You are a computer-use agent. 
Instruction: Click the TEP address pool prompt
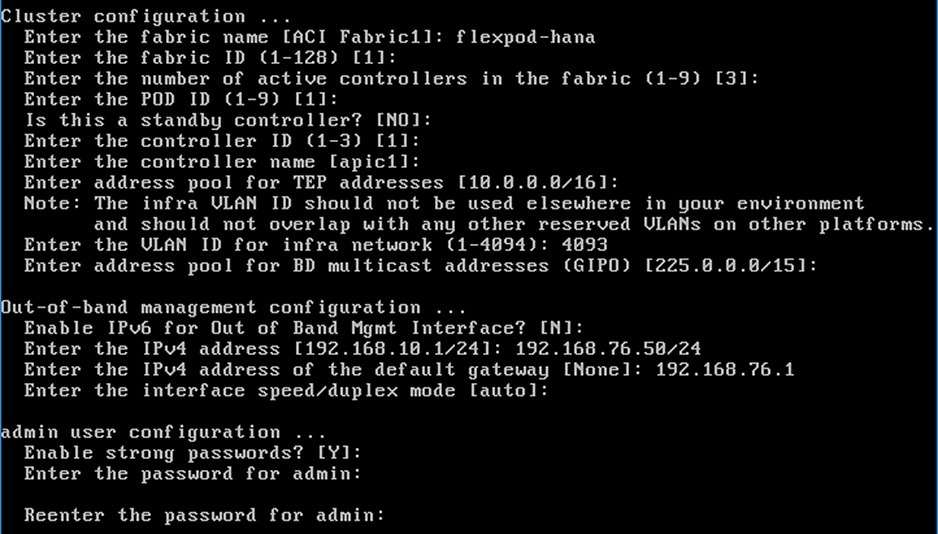[320, 183]
